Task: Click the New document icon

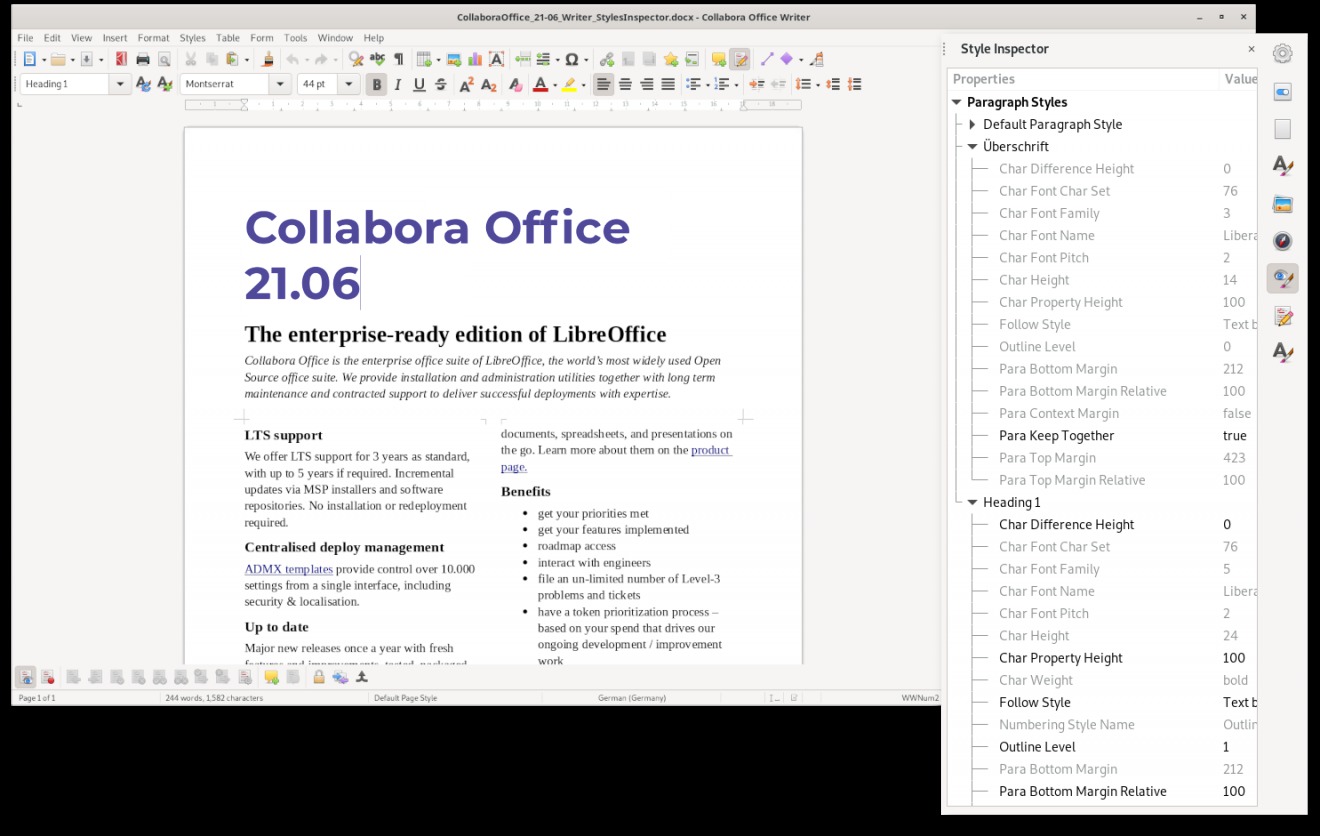Action: coord(29,59)
